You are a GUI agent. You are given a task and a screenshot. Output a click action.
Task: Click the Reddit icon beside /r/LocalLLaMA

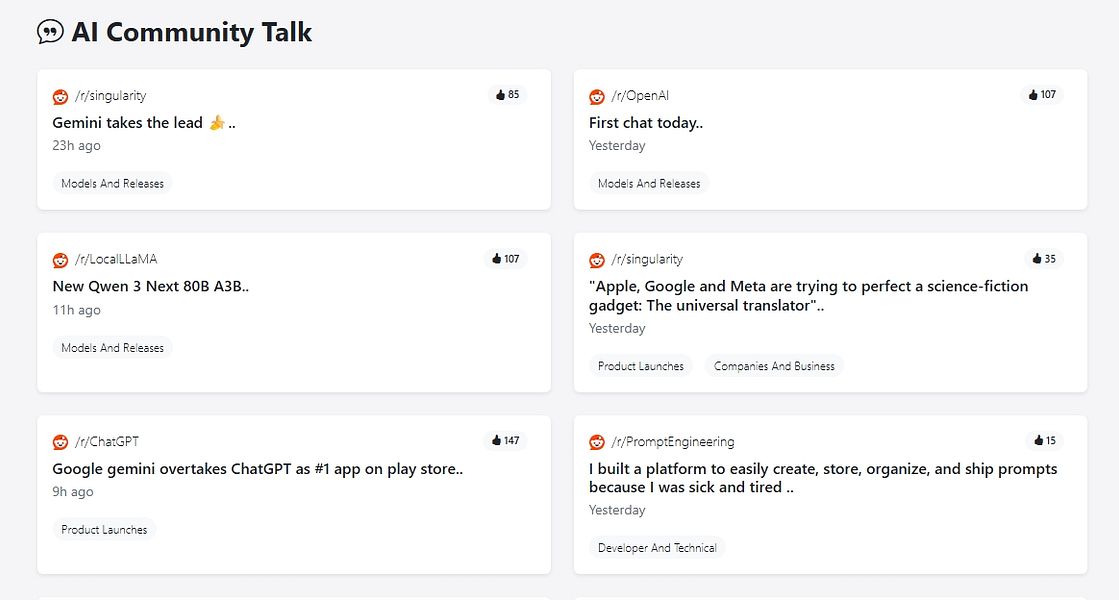61,260
